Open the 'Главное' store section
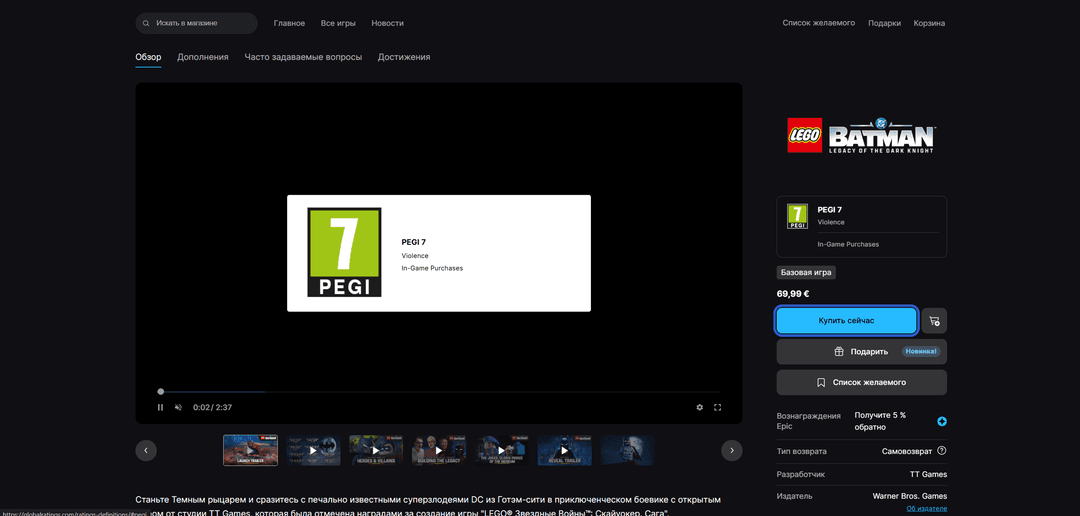The width and height of the screenshot is (1080, 516). [289, 23]
